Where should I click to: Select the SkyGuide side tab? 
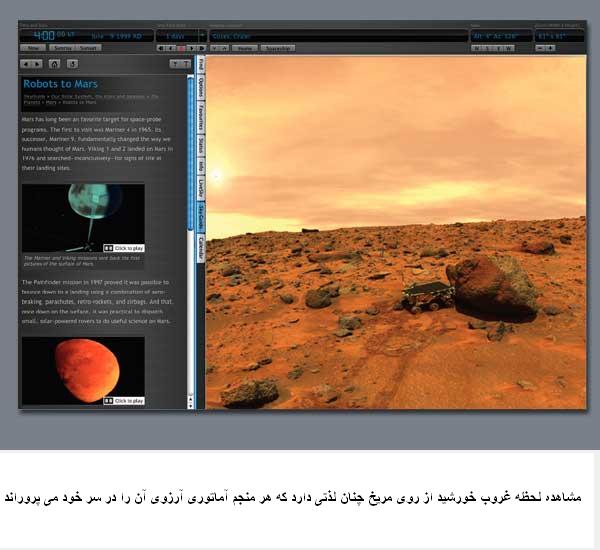tap(201, 217)
